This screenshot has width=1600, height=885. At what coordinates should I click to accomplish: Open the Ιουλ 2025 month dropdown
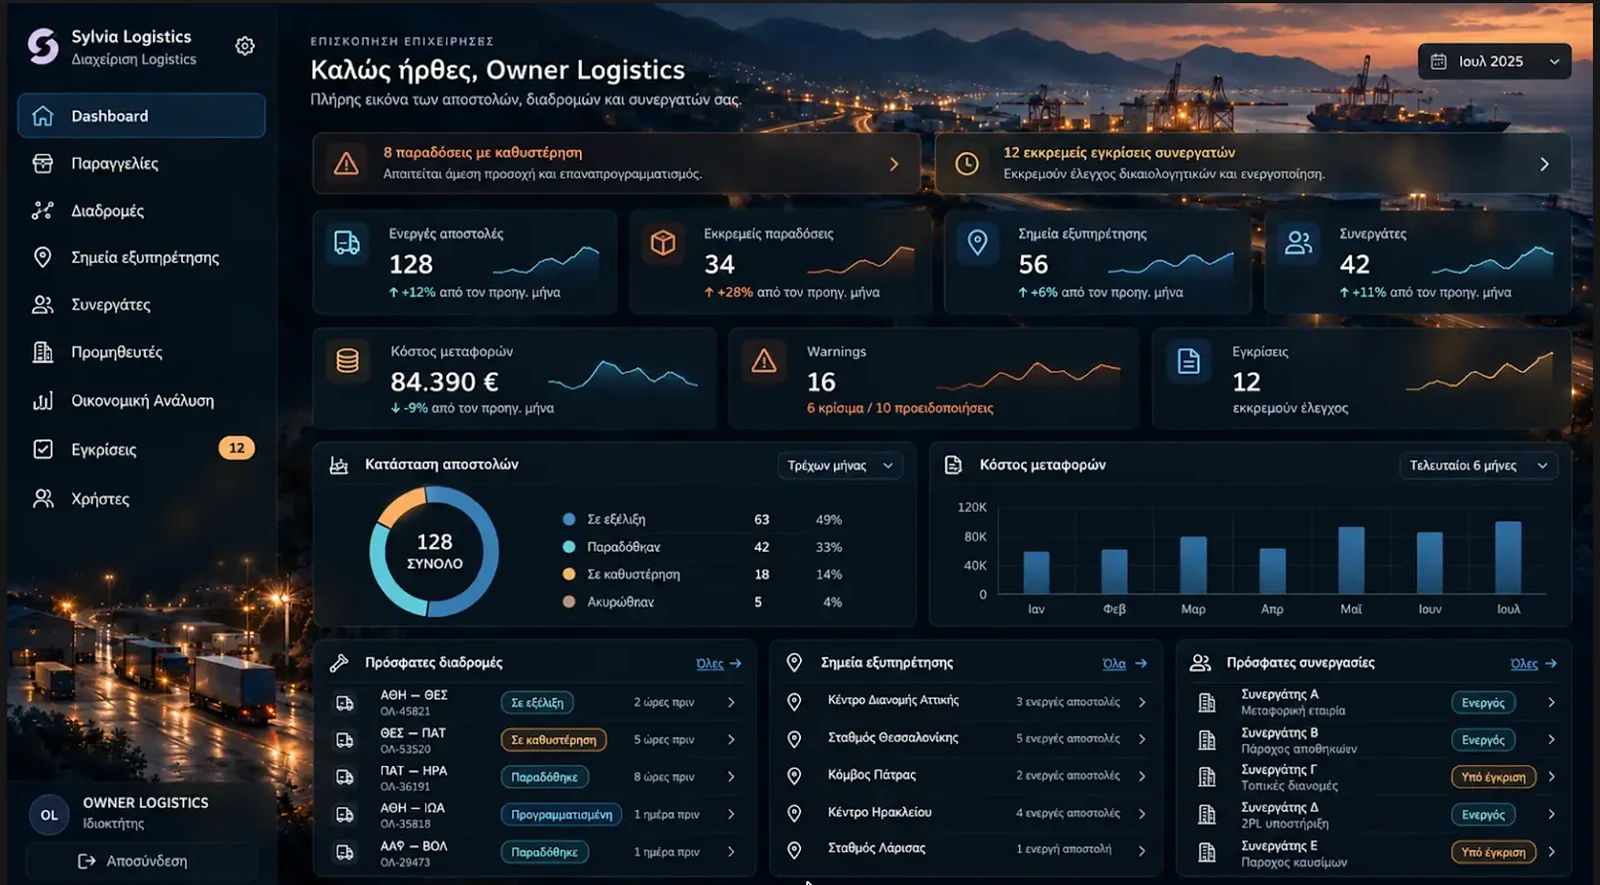pos(1494,61)
